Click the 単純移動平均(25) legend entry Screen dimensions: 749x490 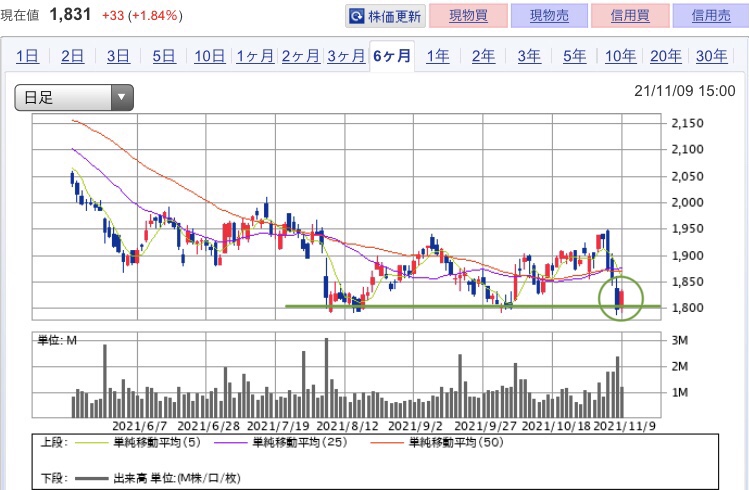pos(281,443)
